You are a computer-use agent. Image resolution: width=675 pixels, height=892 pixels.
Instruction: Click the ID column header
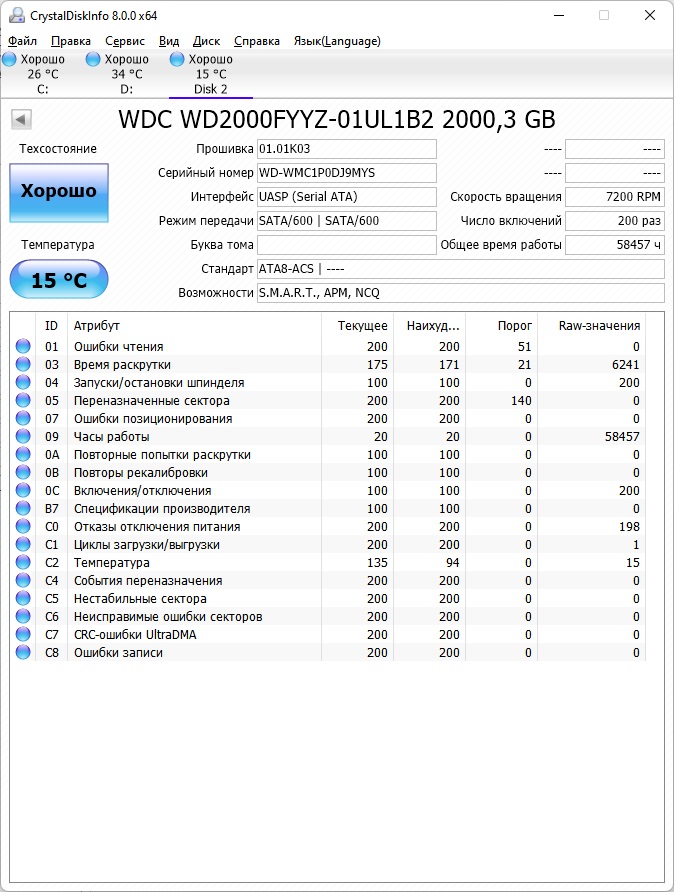[51, 325]
